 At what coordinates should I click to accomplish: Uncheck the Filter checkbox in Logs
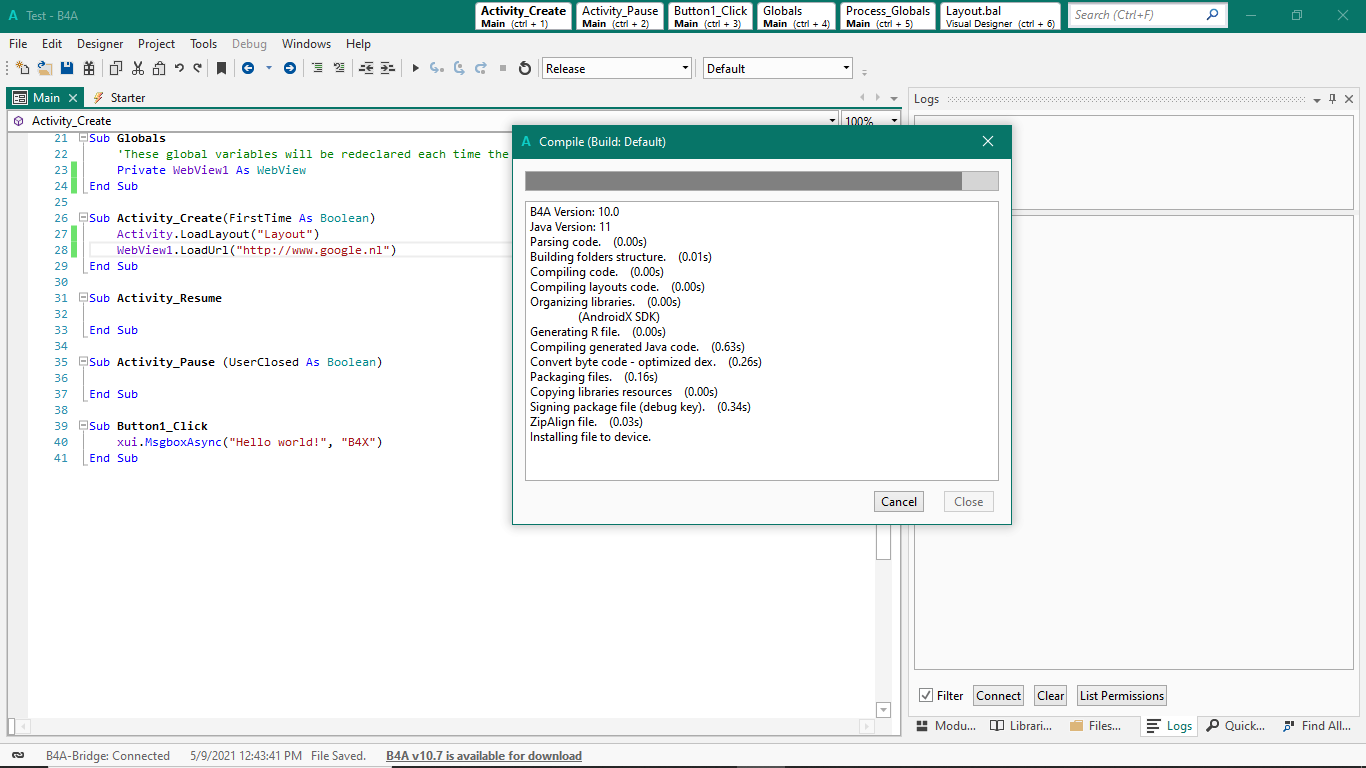[x=926, y=696]
